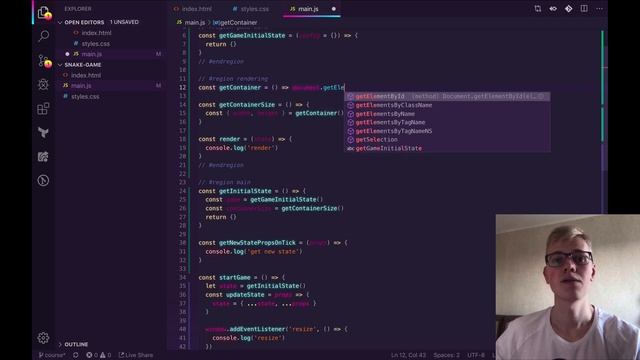Open the Run and Debug view
Viewport: 640px width, 360px height.
[43, 84]
